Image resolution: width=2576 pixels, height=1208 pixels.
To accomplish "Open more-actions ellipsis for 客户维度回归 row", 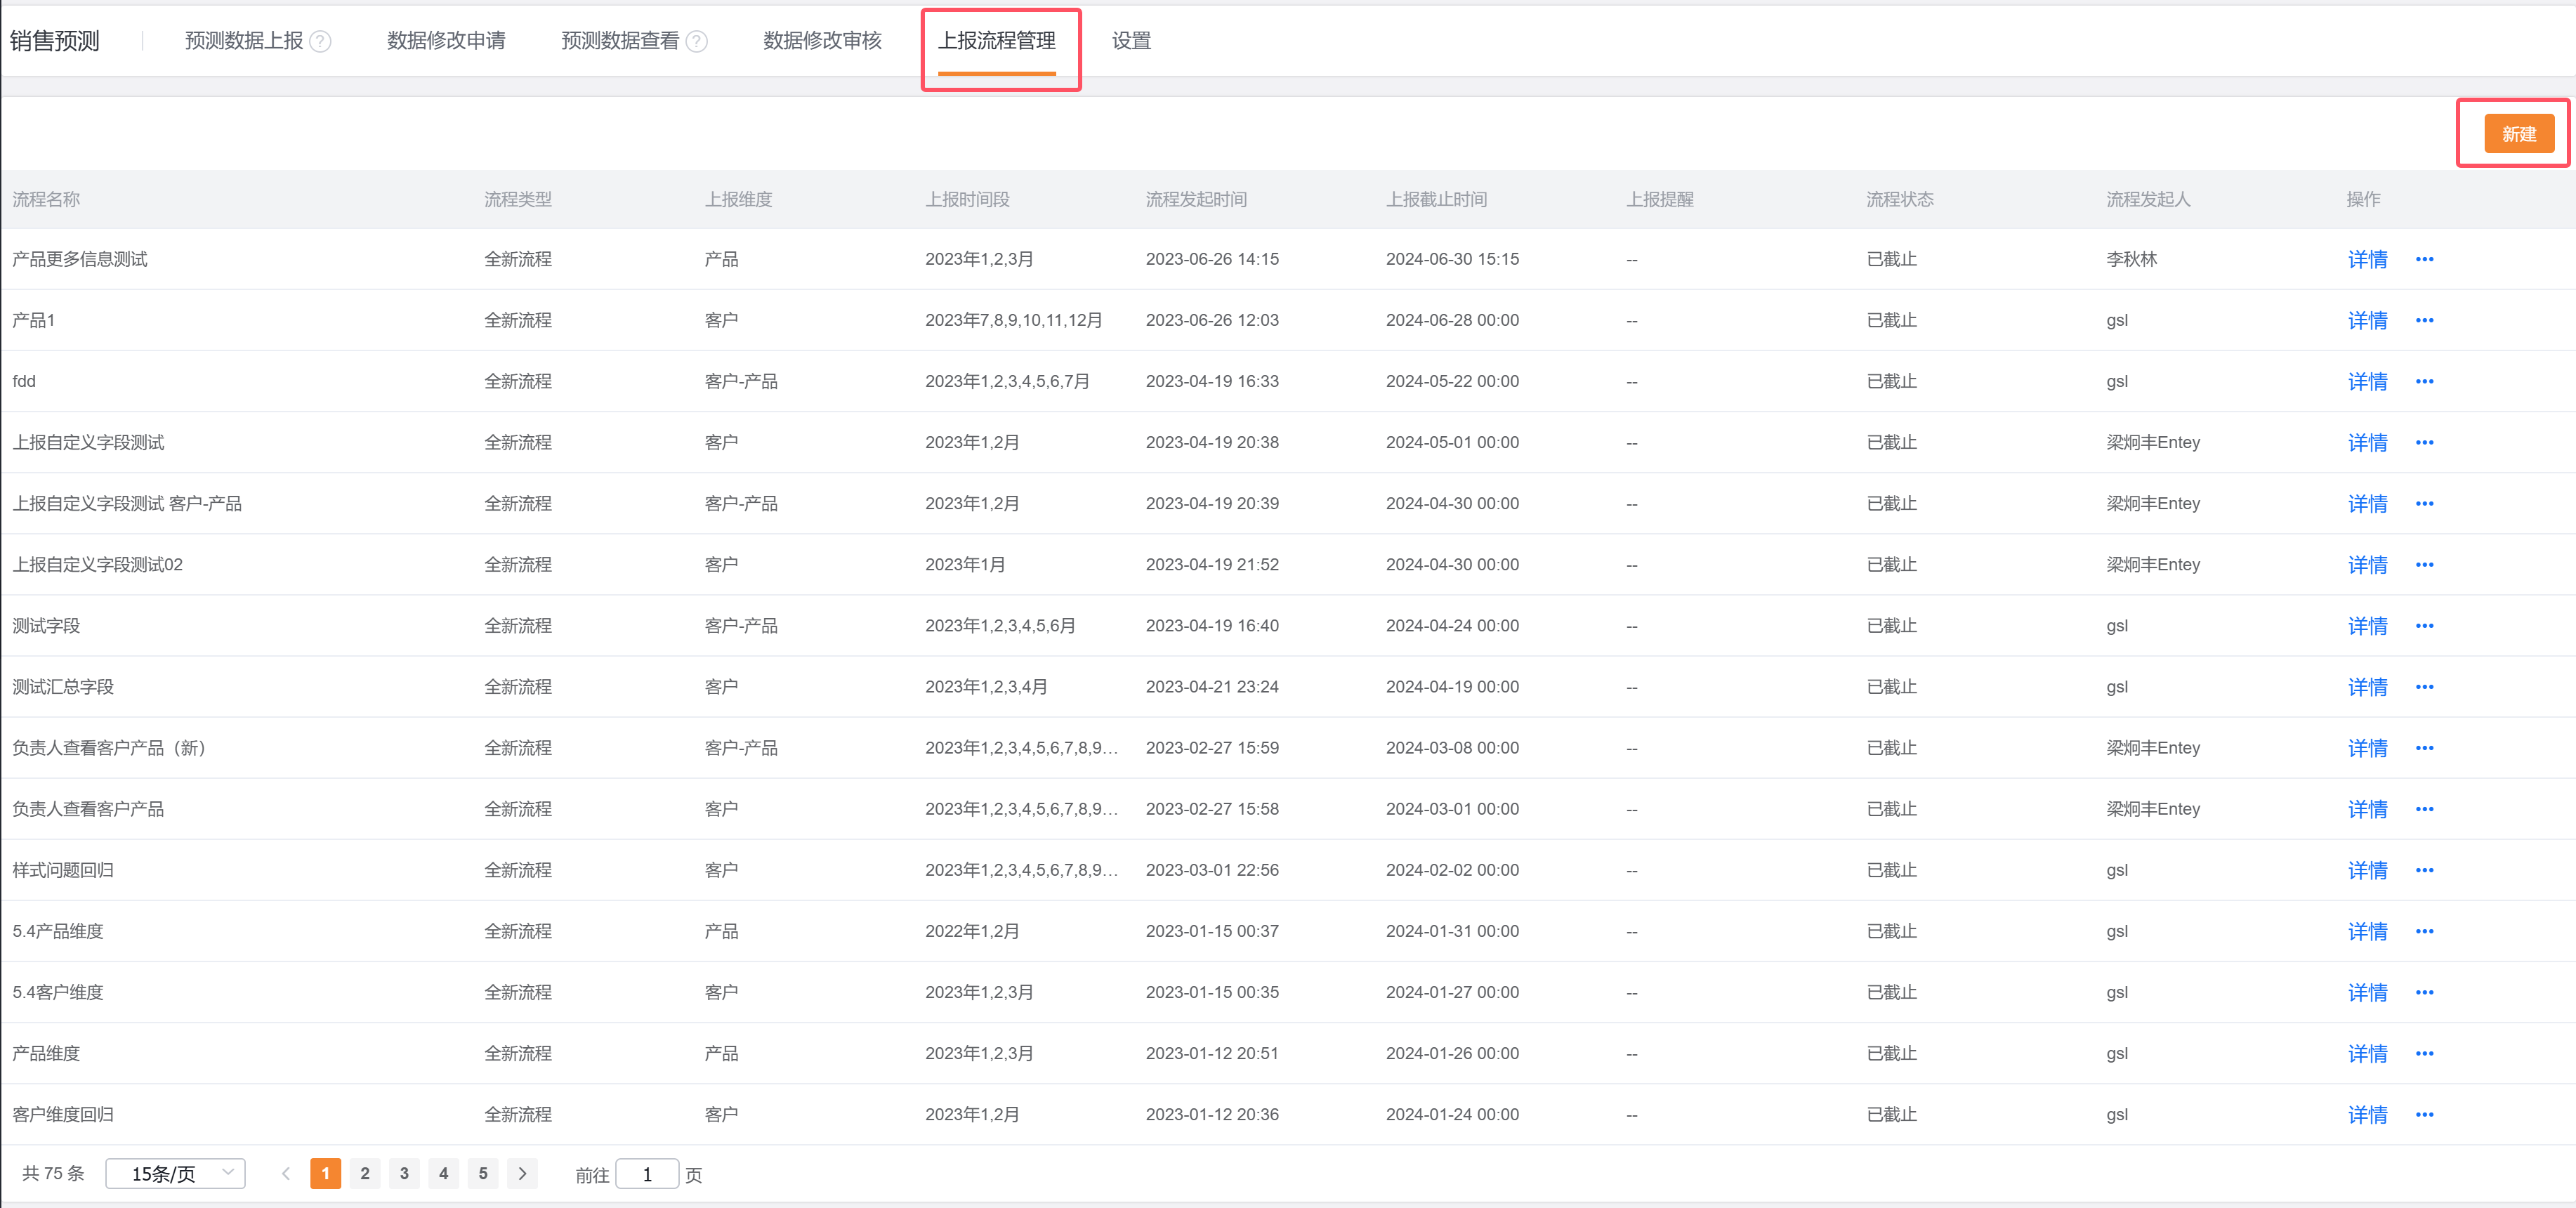I will (2424, 1114).
